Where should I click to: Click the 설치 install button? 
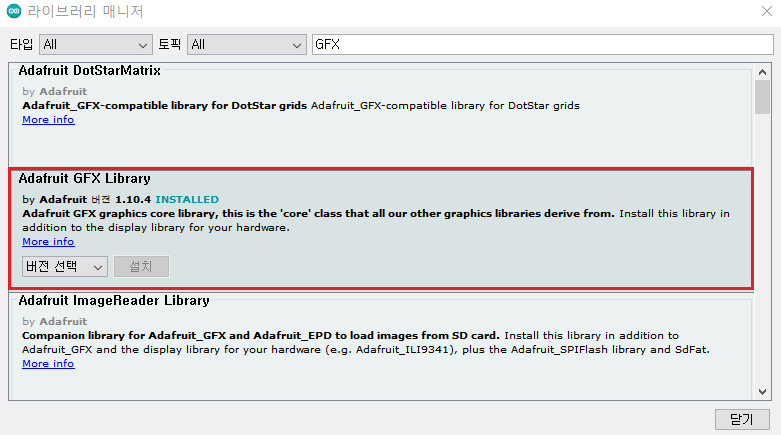coord(141,267)
